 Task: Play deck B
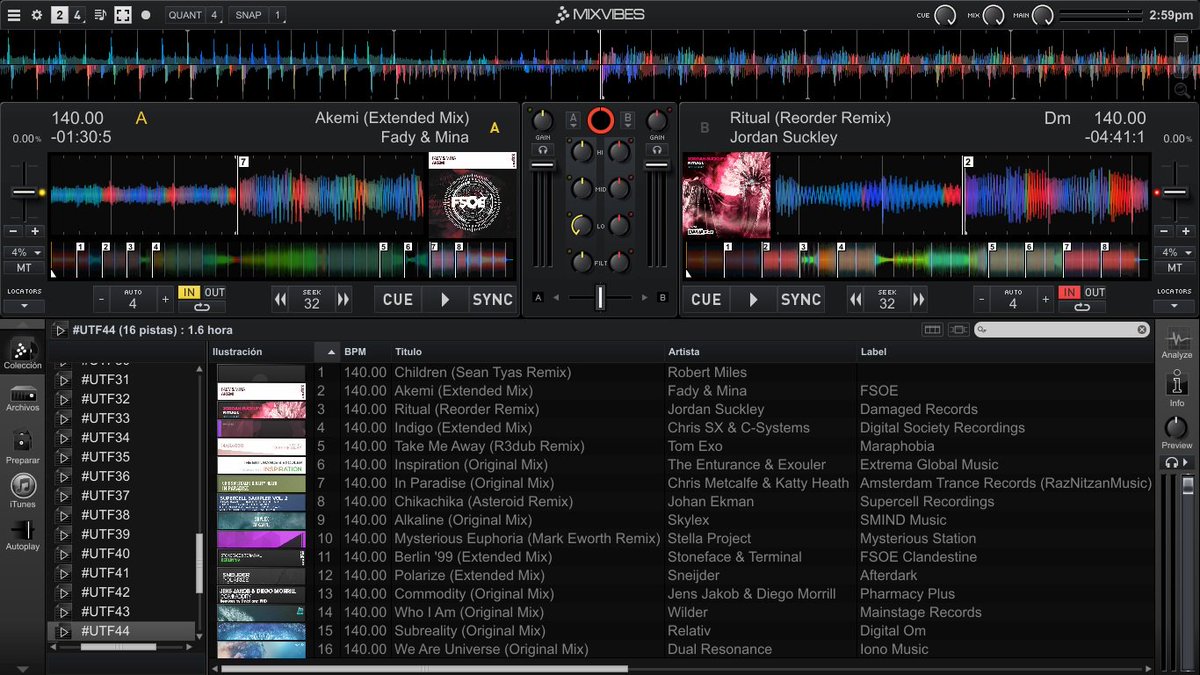[753, 299]
